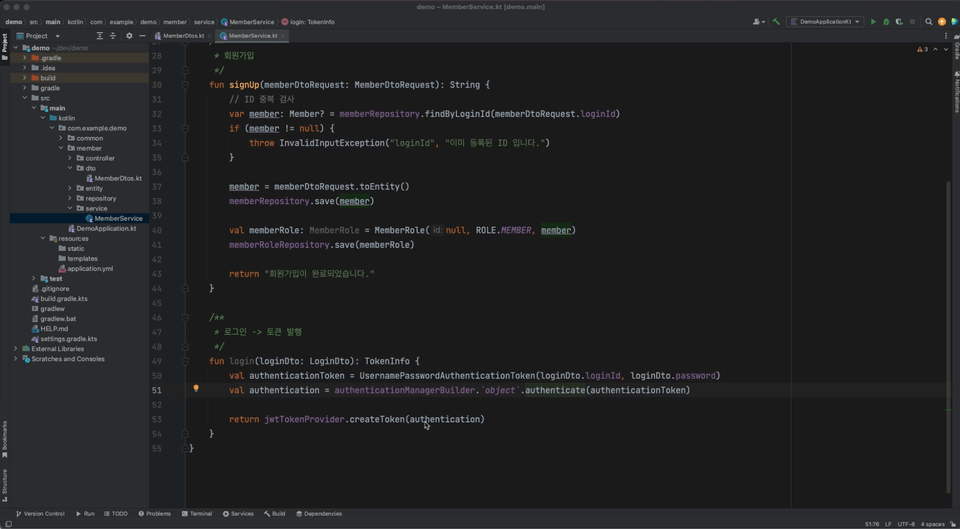The height and width of the screenshot is (529, 960).
Task: Open the Problems tool window
Action: pos(155,514)
